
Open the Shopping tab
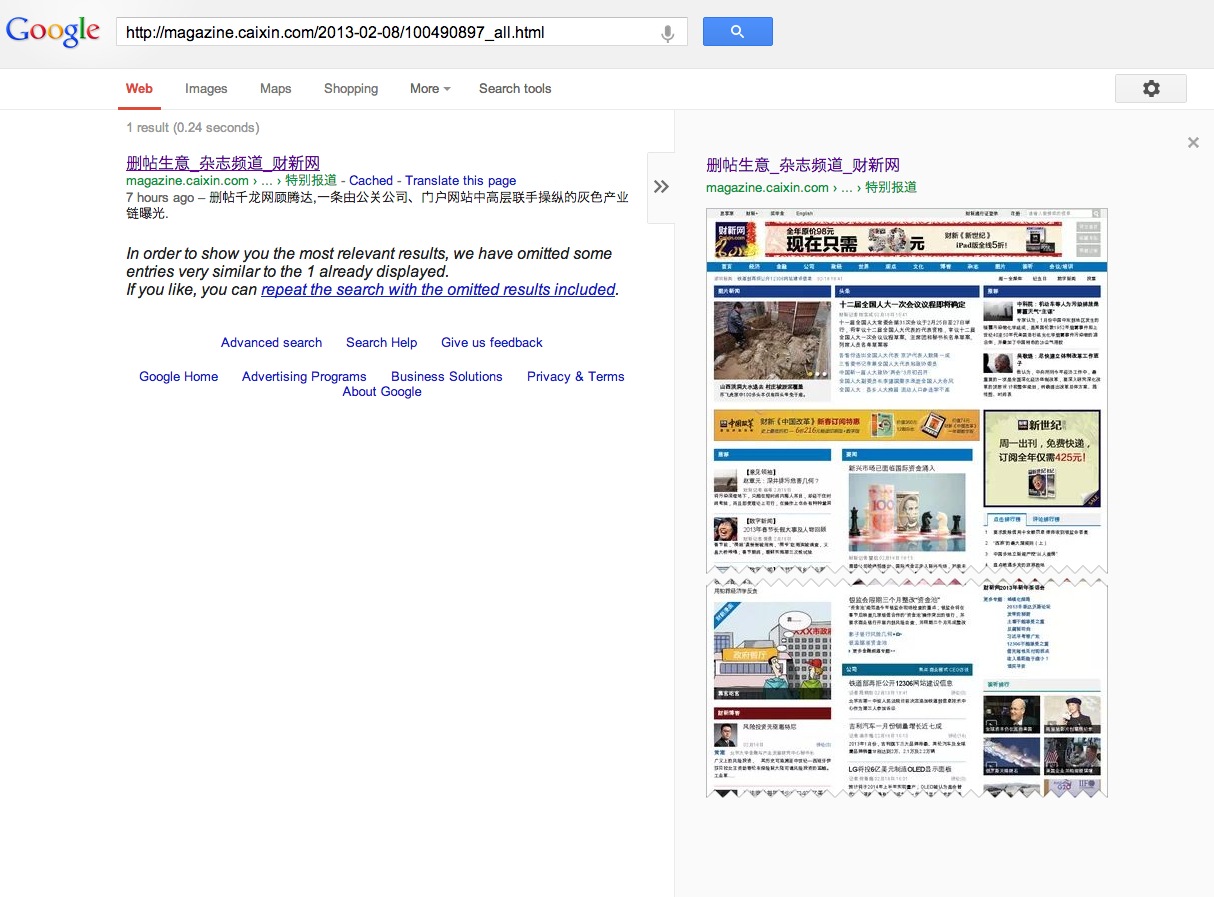click(x=351, y=88)
